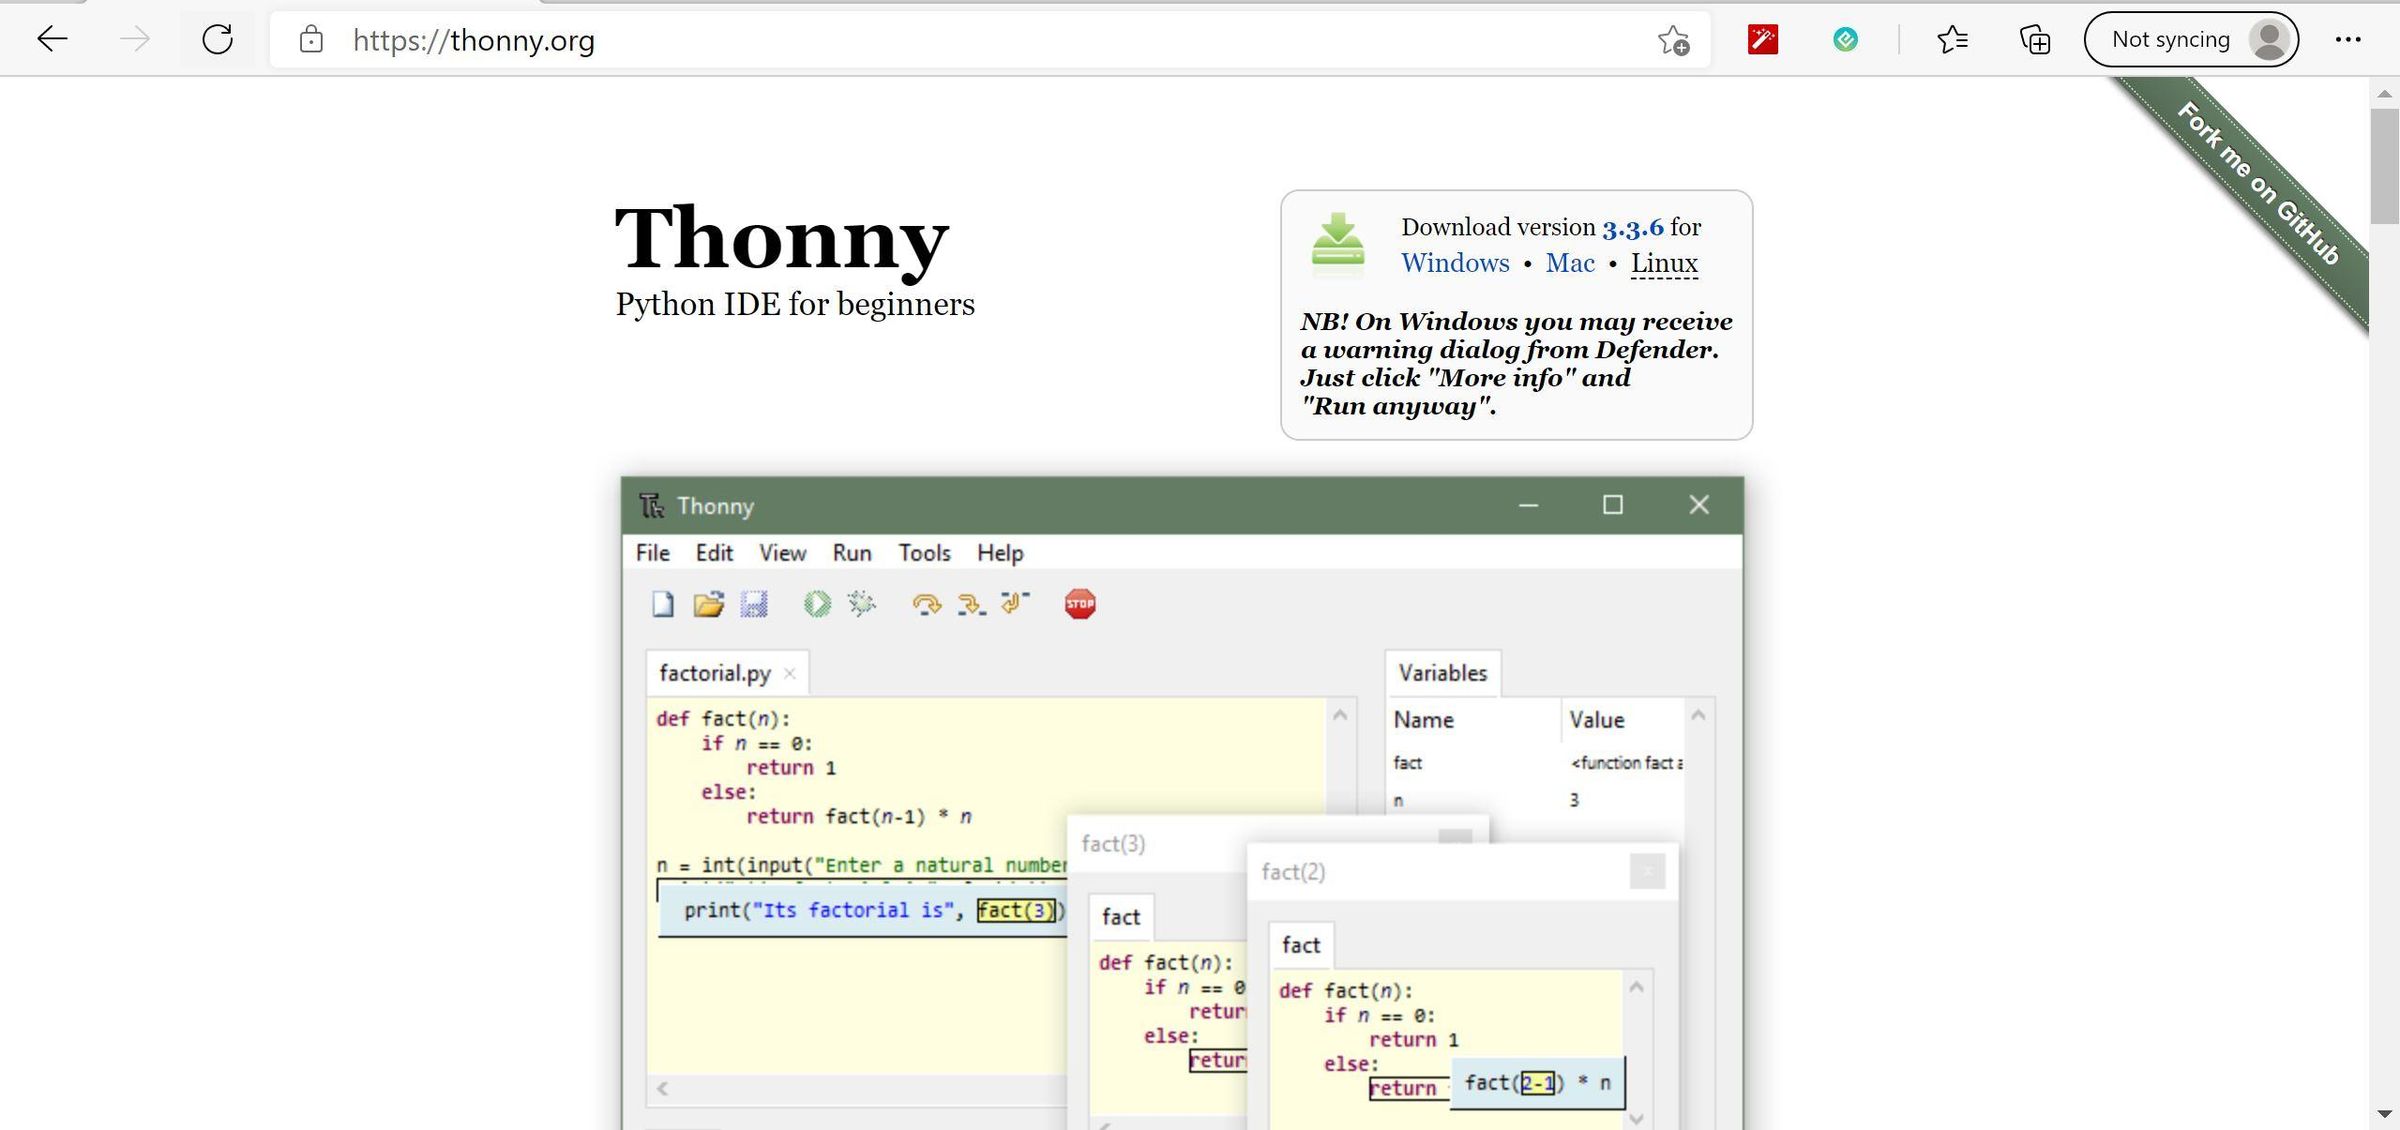Open version 3.3.6 release link
The width and height of the screenshot is (2400, 1130).
tap(1632, 228)
